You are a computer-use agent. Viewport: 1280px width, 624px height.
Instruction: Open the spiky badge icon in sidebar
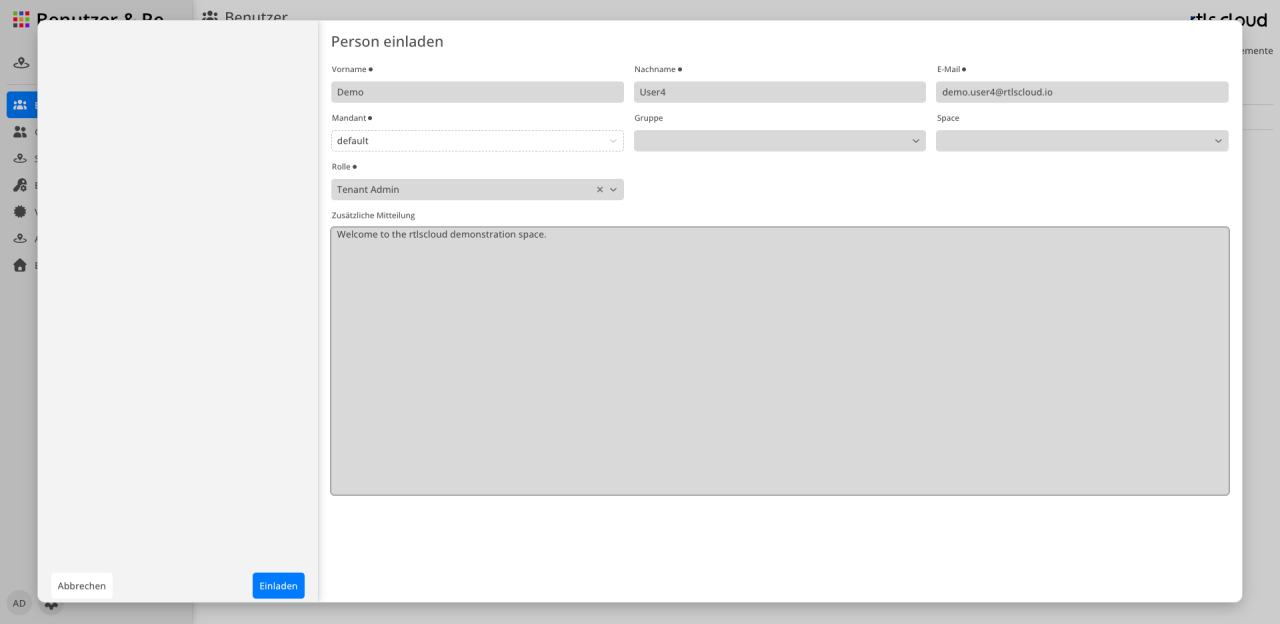tap(20, 212)
